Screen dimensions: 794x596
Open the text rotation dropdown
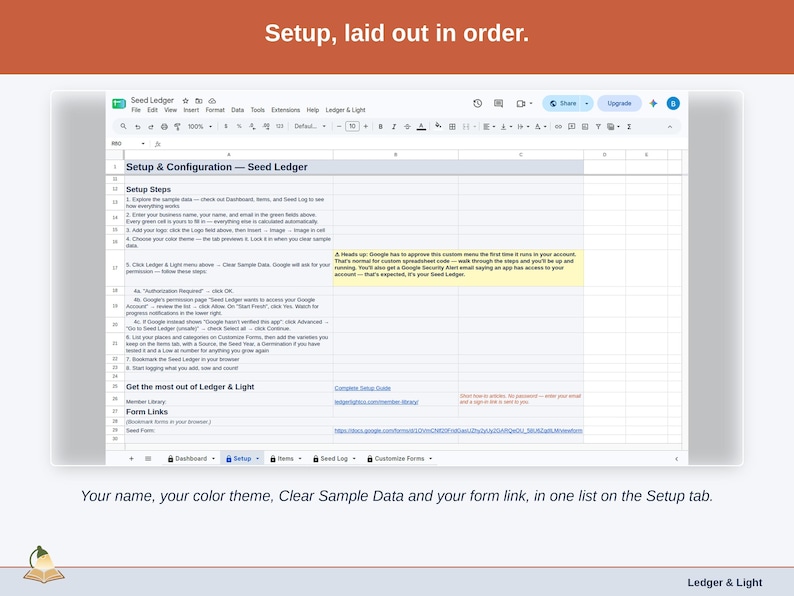[540, 127]
